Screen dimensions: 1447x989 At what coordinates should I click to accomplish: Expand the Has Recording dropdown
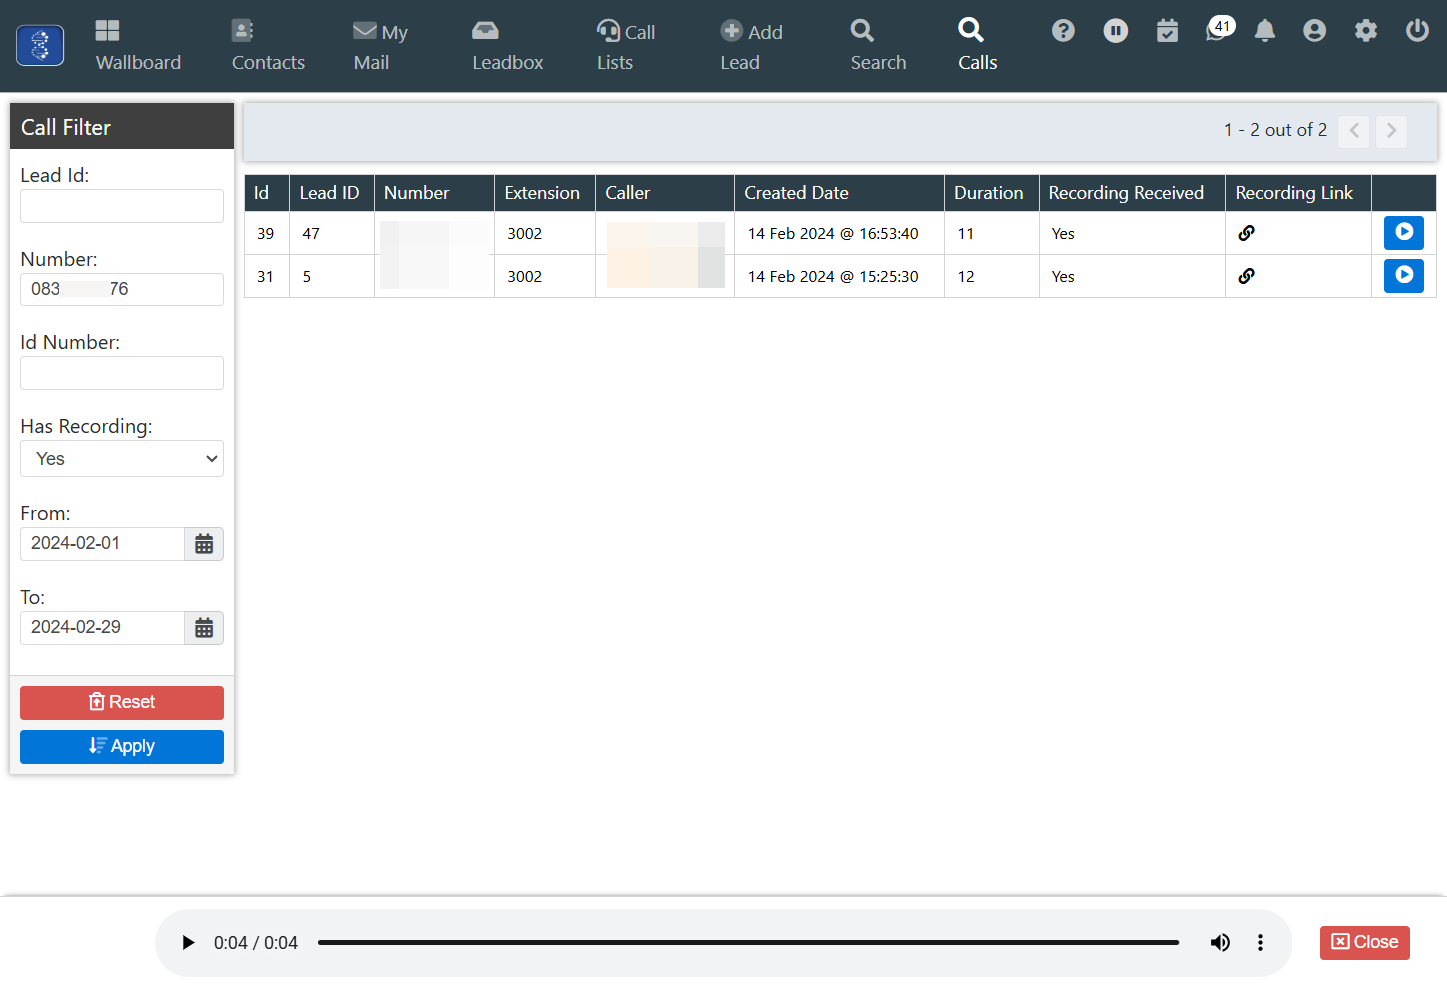pyautogui.click(x=122, y=459)
